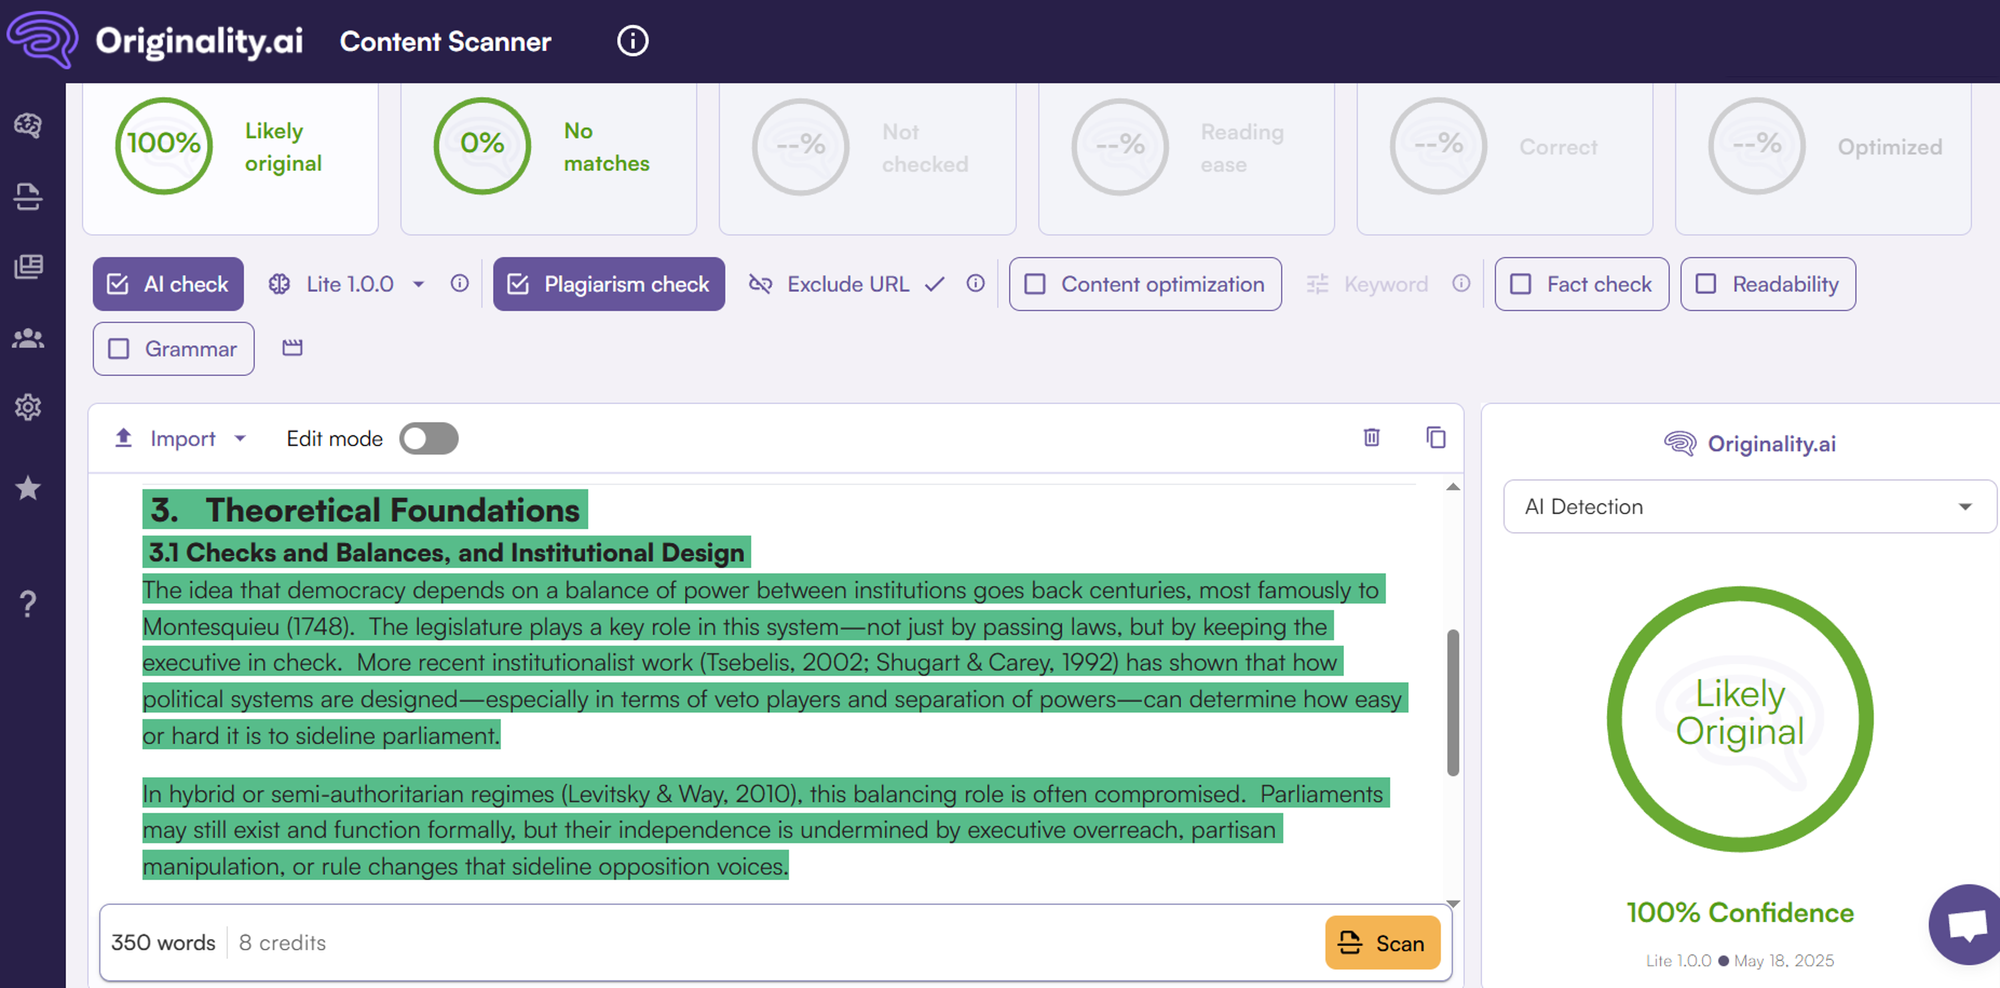Screen dimensions: 2000x988
Task: Click the Scan button
Action: pyautogui.click(x=1383, y=943)
